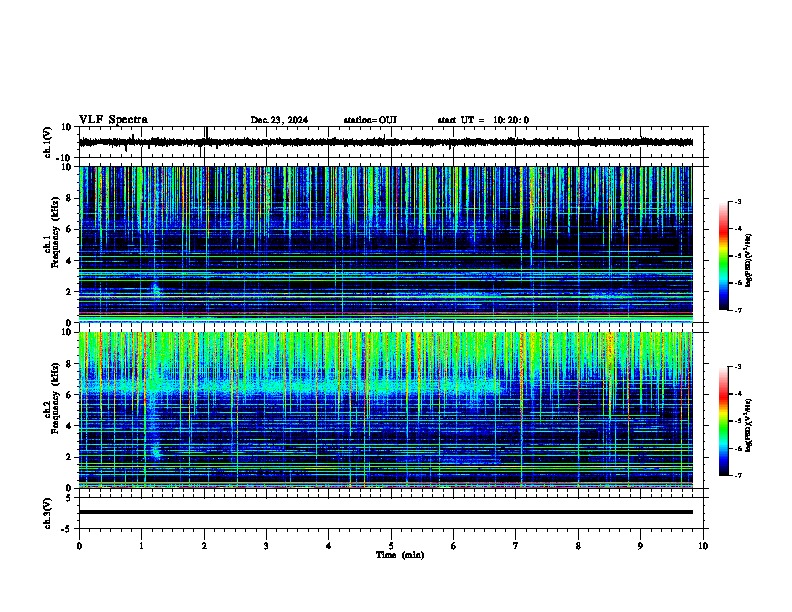The width and height of the screenshot is (792, 612).
Task: Click the ch.2 color scale bar
Action: pos(724,421)
